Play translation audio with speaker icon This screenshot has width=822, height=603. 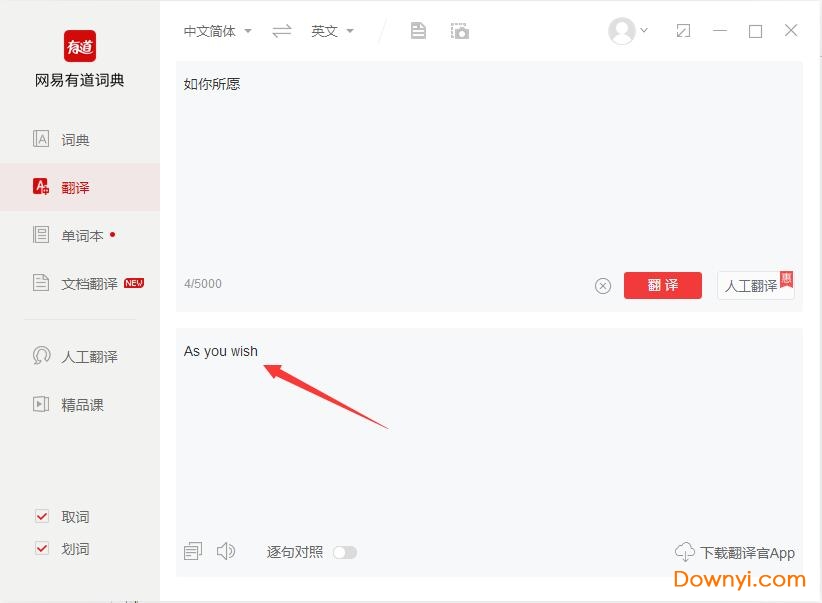226,551
